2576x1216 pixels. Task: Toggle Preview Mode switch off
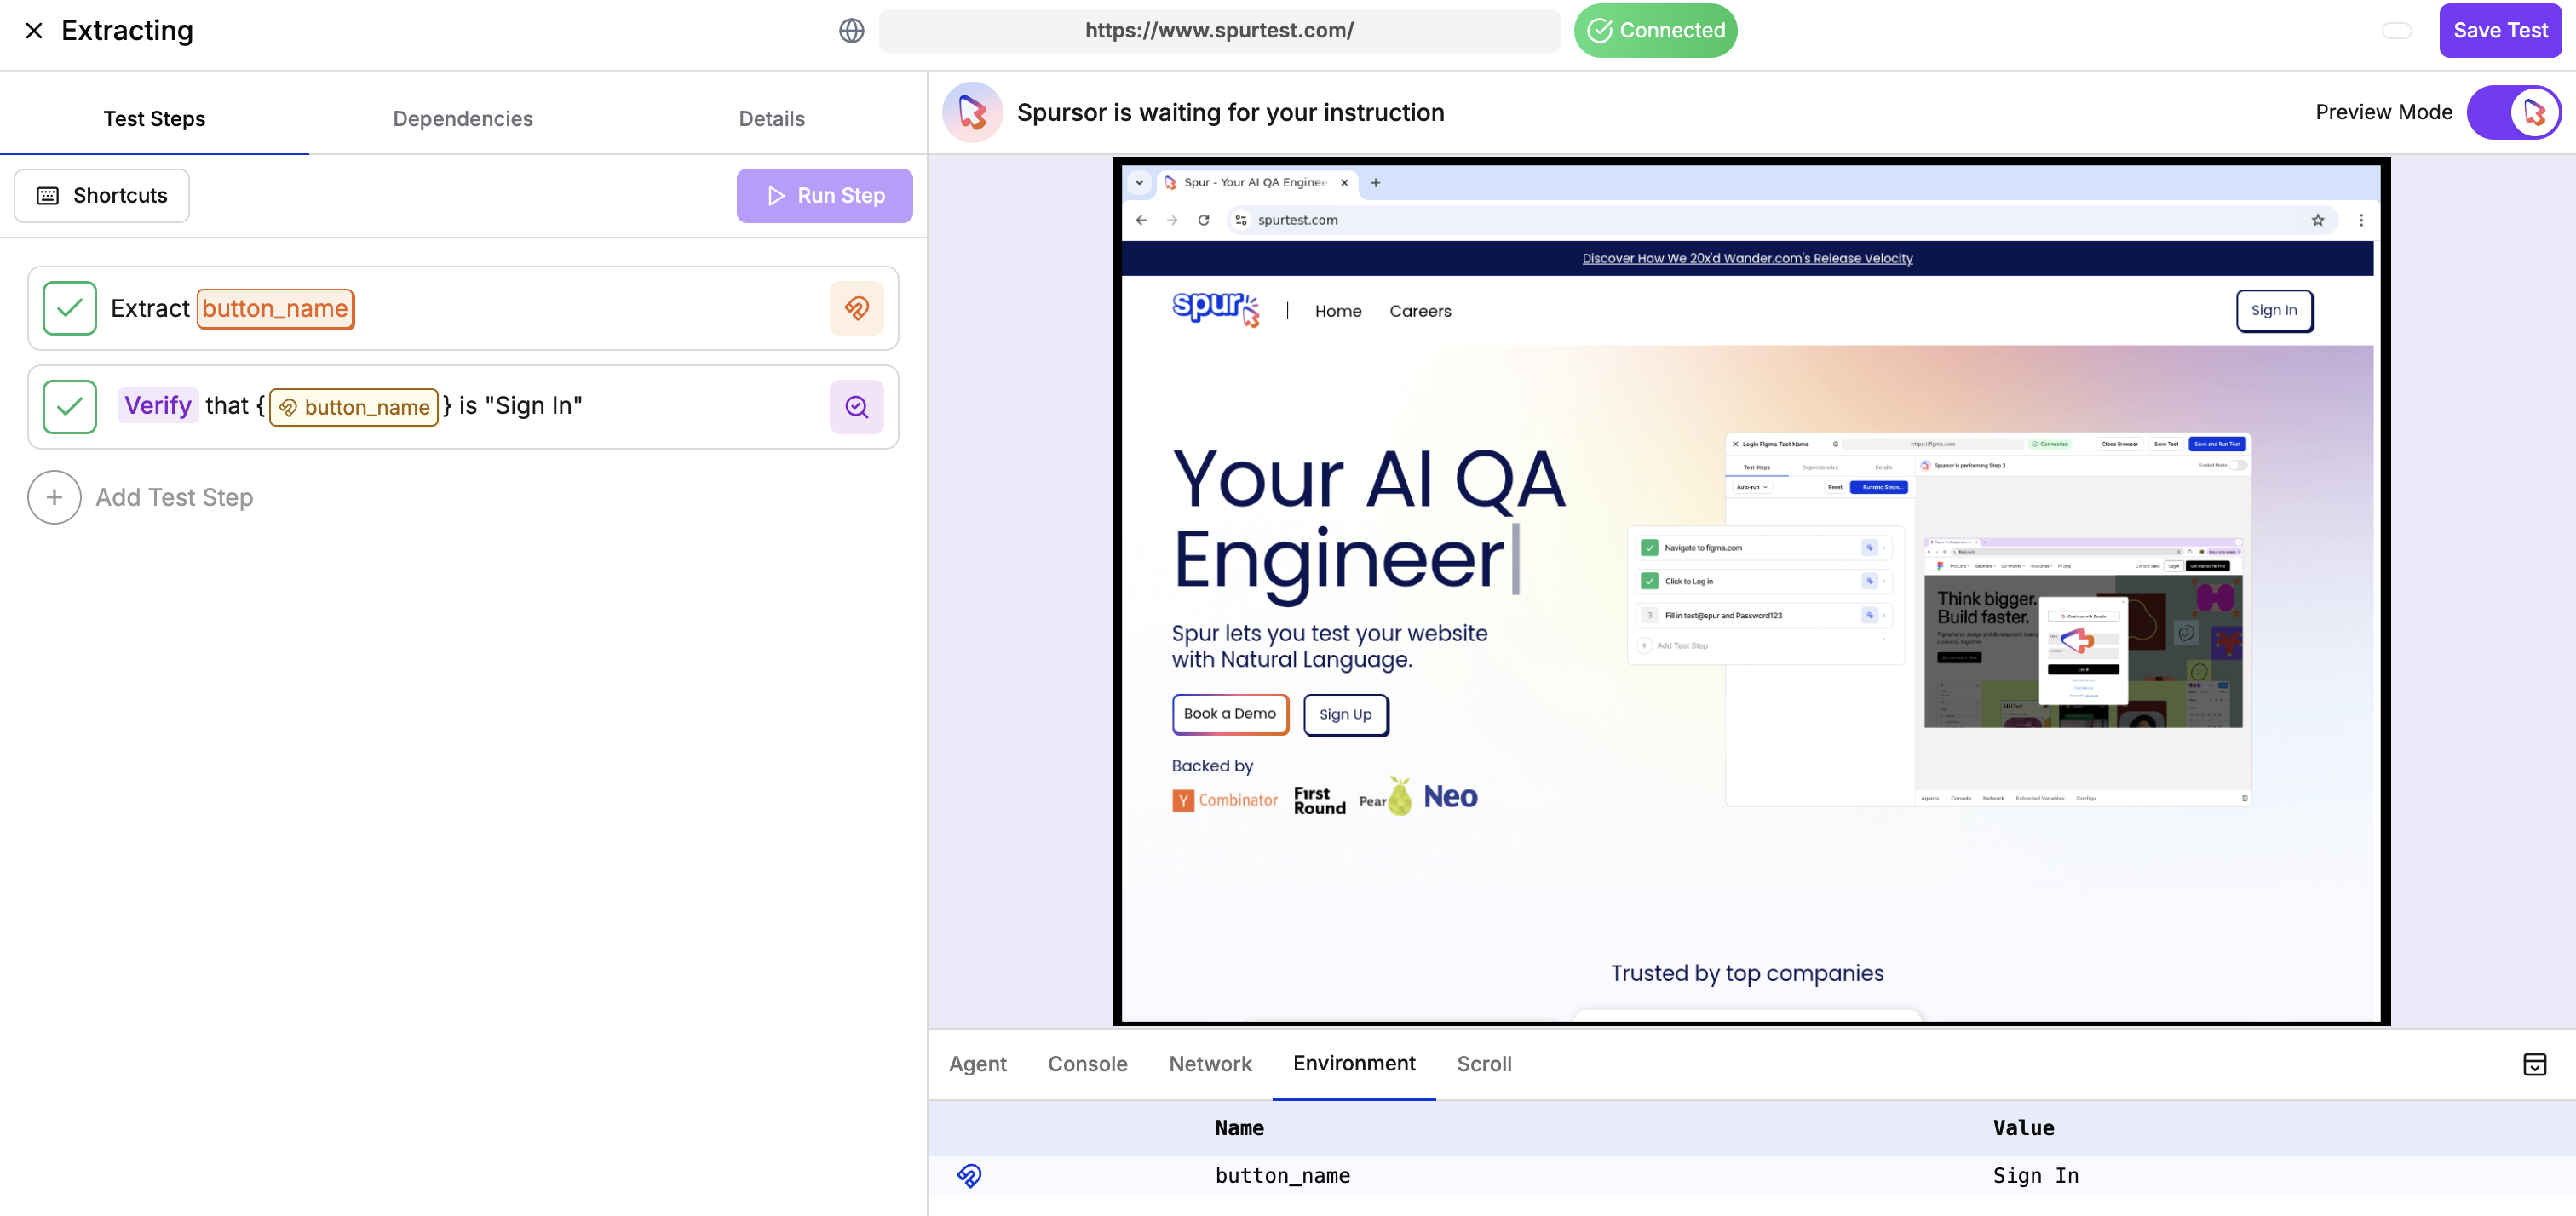(x=2513, y=112)
